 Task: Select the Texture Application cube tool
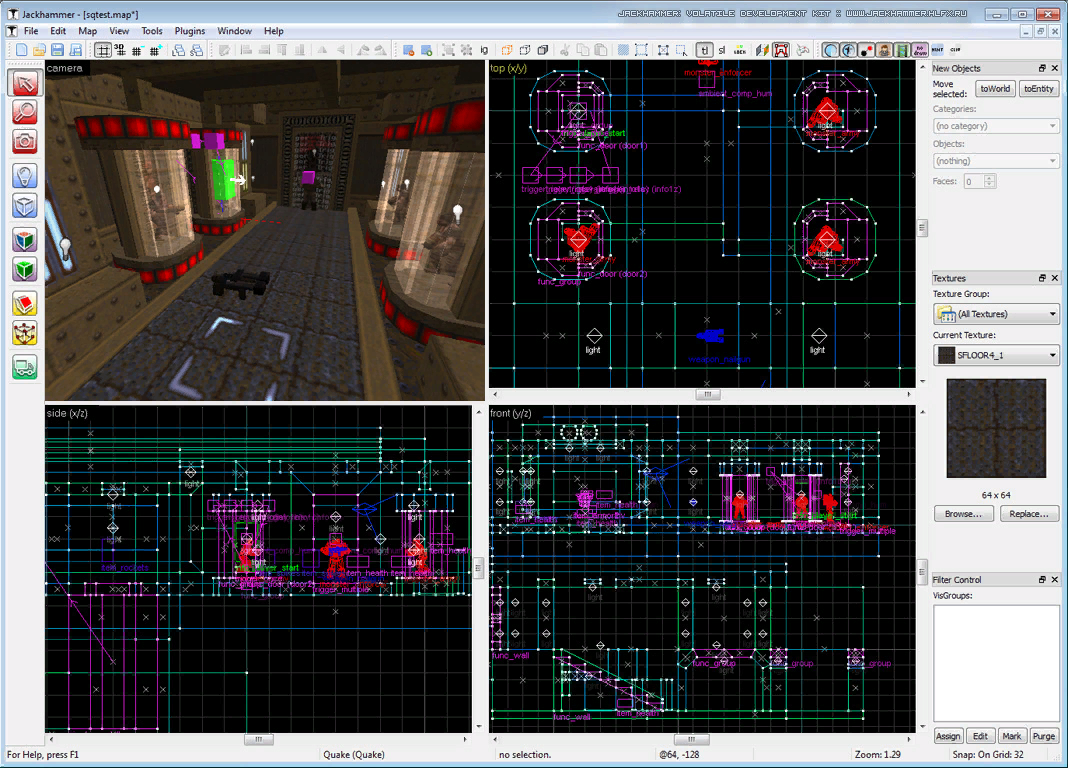point(25,240)
